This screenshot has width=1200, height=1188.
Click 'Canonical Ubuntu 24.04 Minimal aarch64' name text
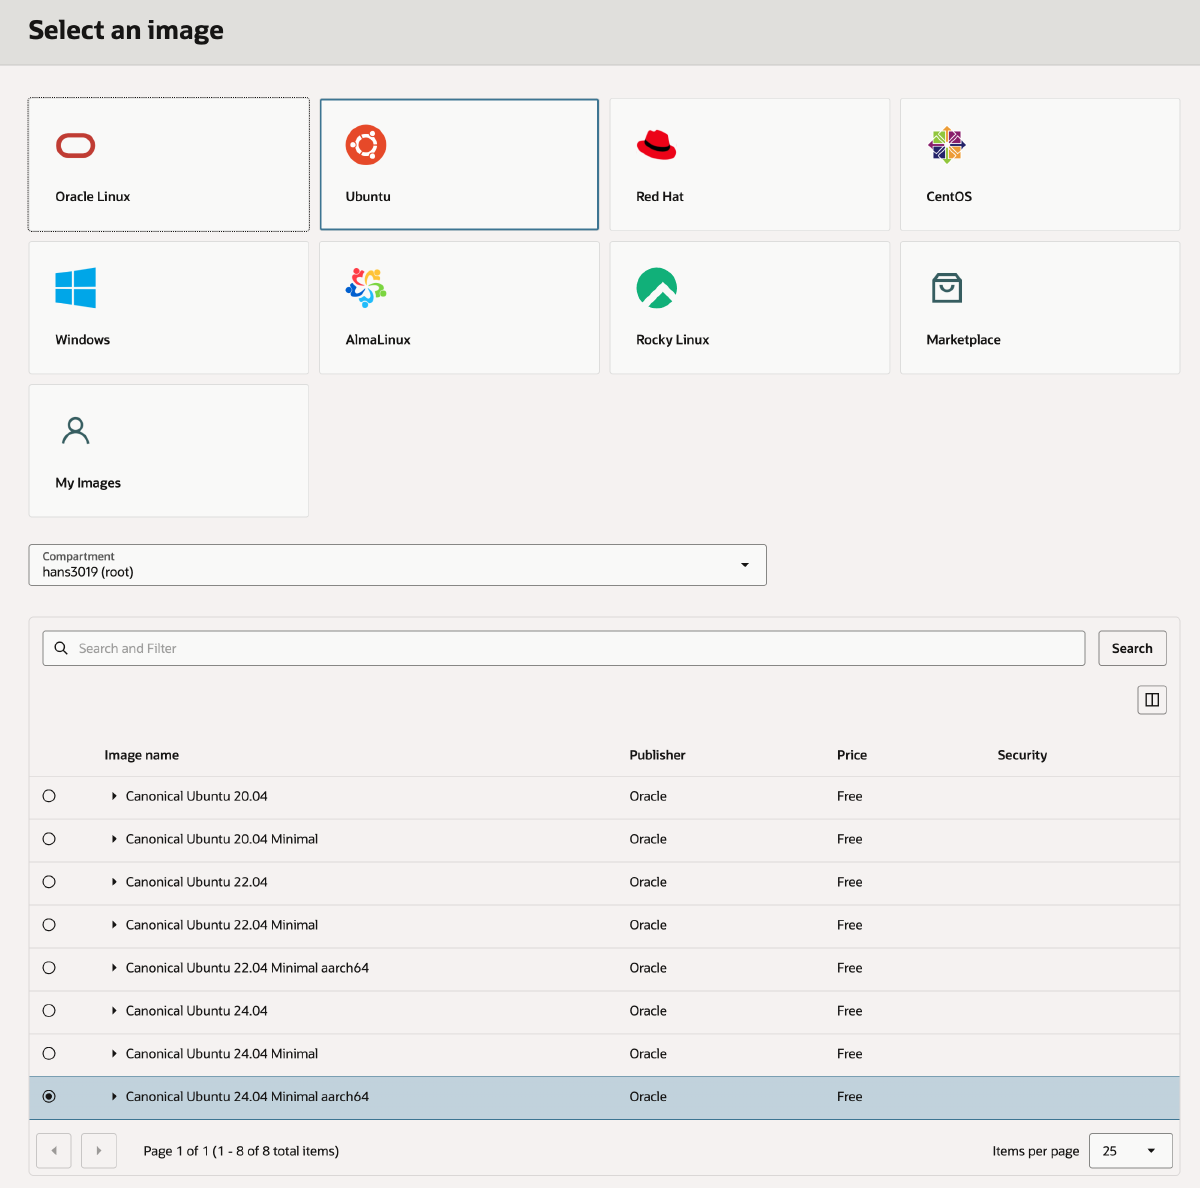click(247, 1097)
